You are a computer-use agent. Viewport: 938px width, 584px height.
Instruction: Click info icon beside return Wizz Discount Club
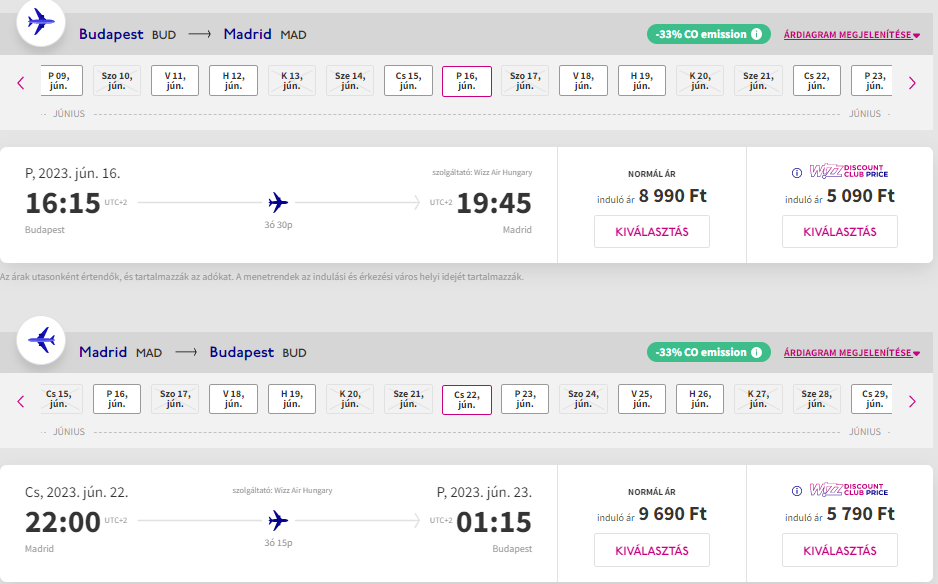[796, 491]
